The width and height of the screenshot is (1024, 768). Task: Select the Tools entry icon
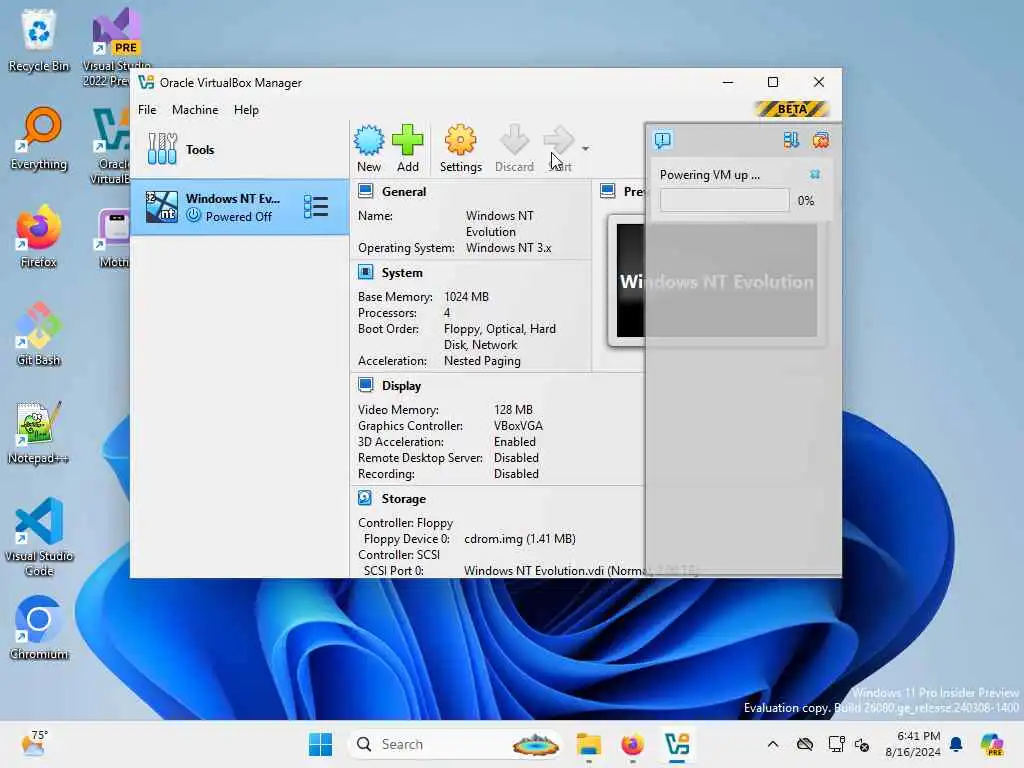[x=162, y=149]
